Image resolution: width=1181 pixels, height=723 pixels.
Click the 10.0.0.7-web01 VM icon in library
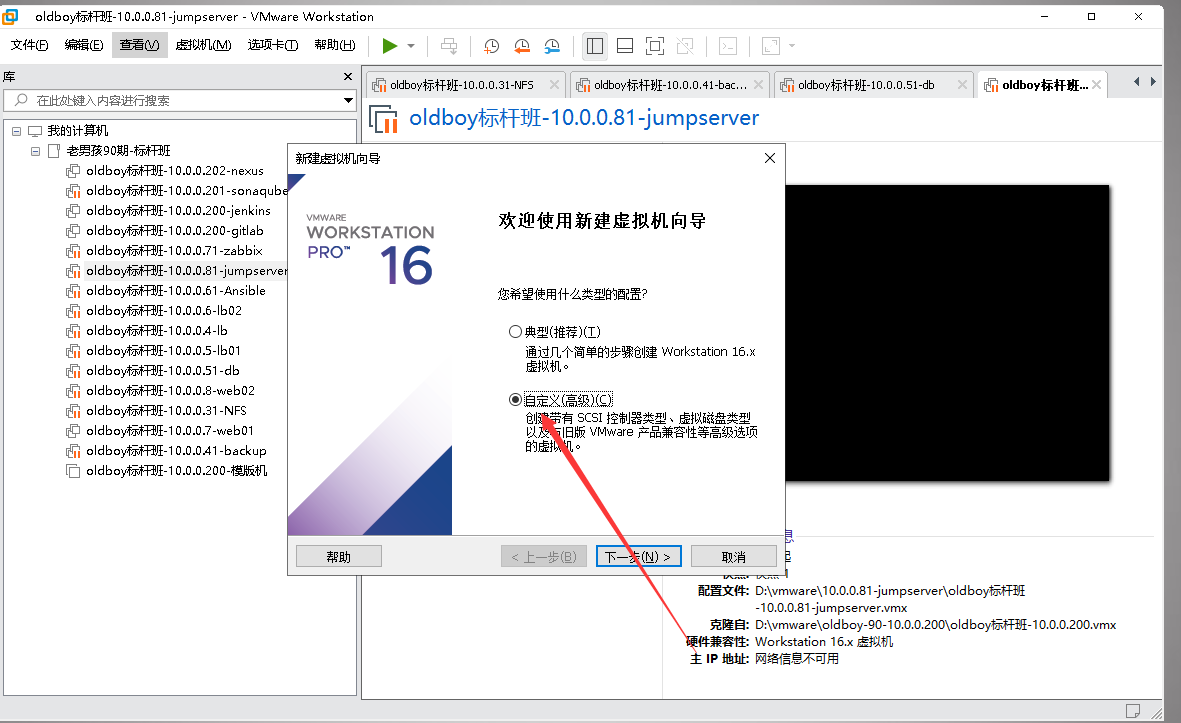[x=73, y=431]
